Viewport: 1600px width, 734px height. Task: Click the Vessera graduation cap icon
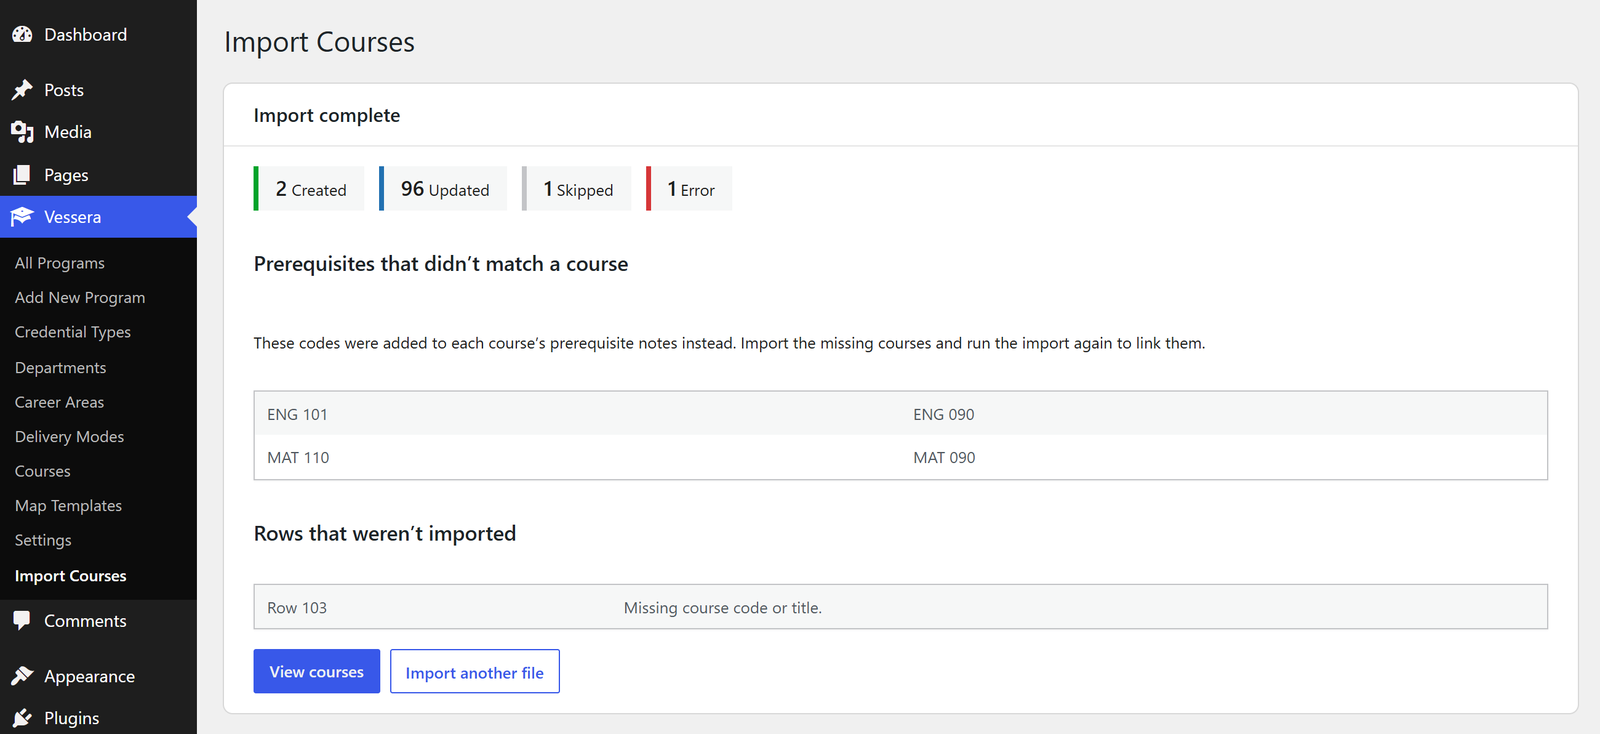coord(22,217)
